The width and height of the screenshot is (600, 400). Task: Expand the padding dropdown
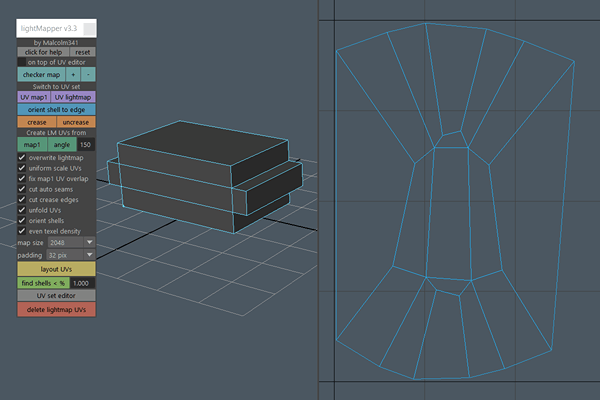click(71, 255)
